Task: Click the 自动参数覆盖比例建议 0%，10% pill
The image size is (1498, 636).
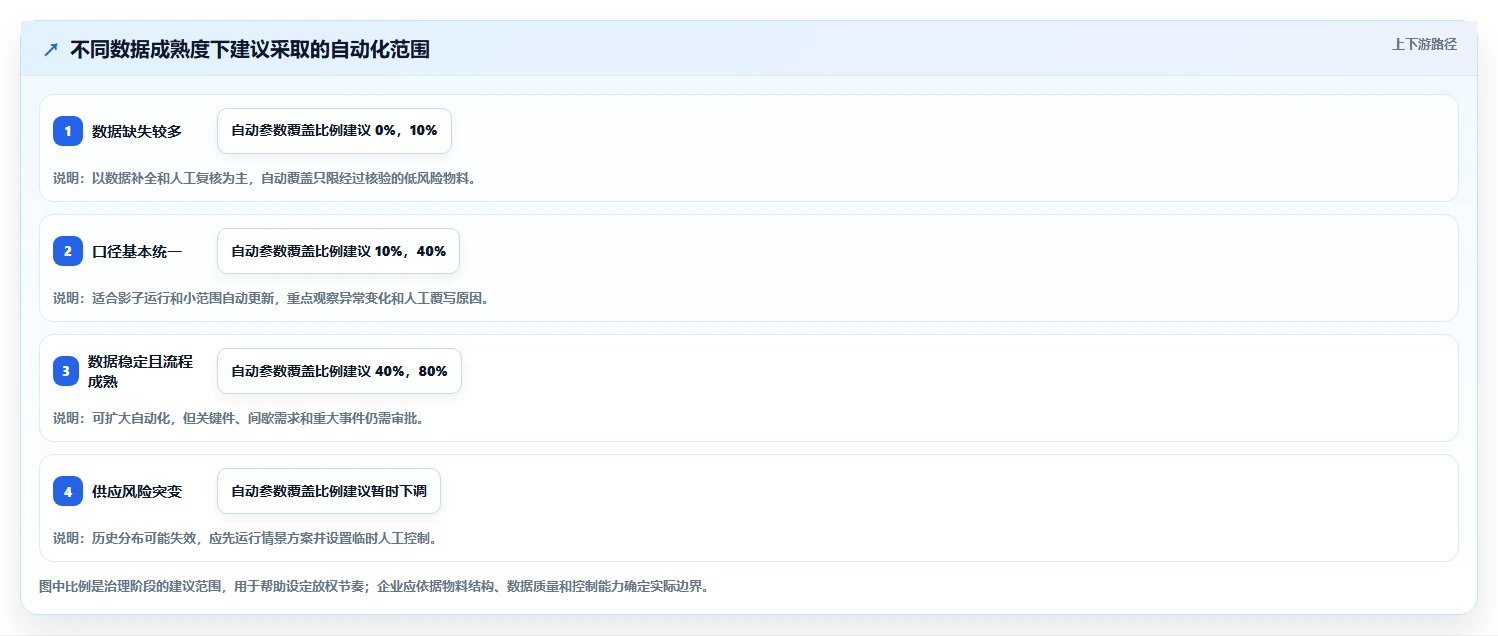Action: pyautogui.click(x=334, y=131)
